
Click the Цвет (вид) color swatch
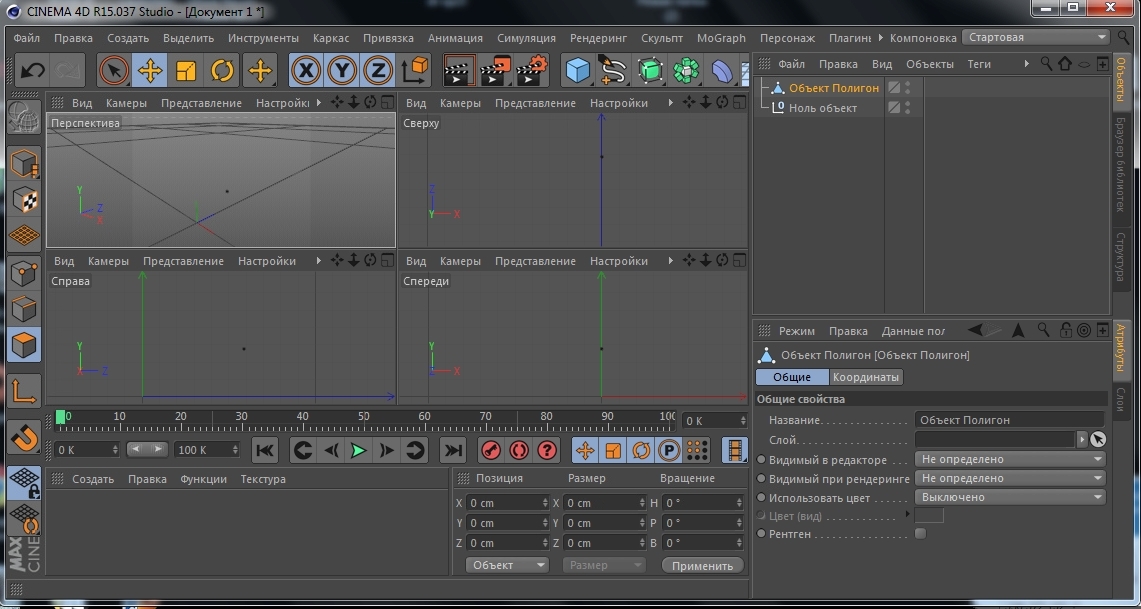click(929, 516)
